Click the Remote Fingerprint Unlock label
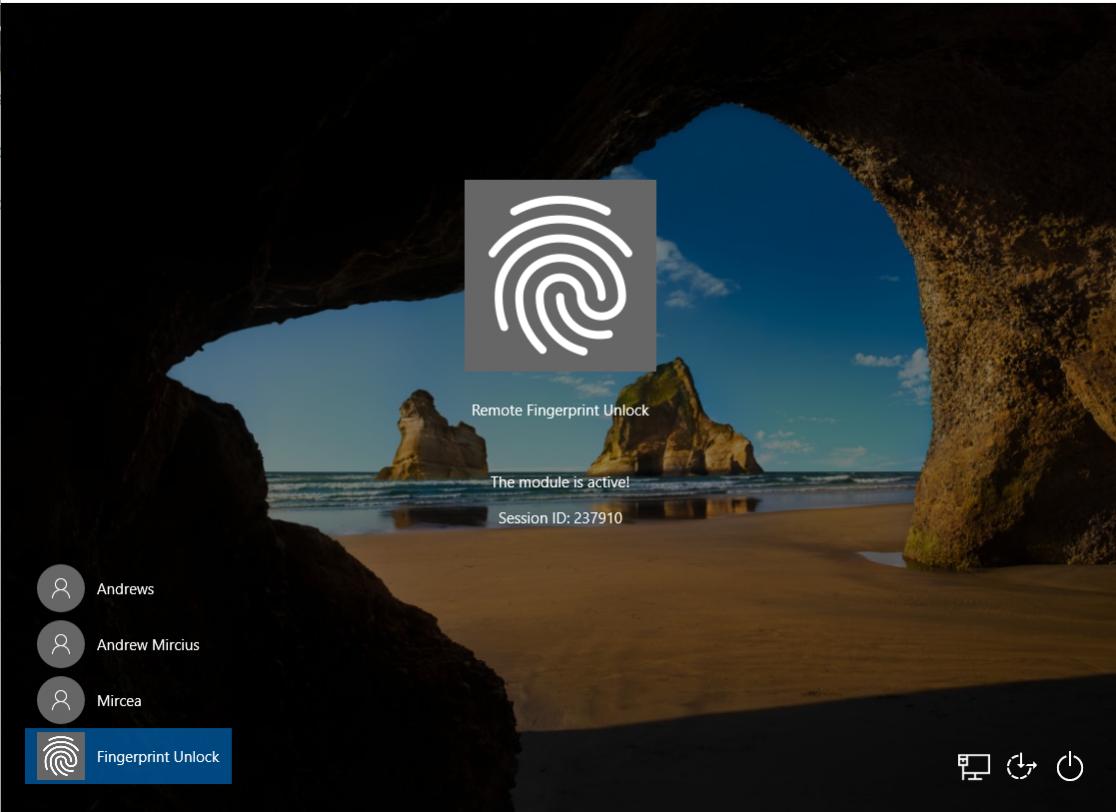This screenshot has height=812, width=1116. coord(560,410)
